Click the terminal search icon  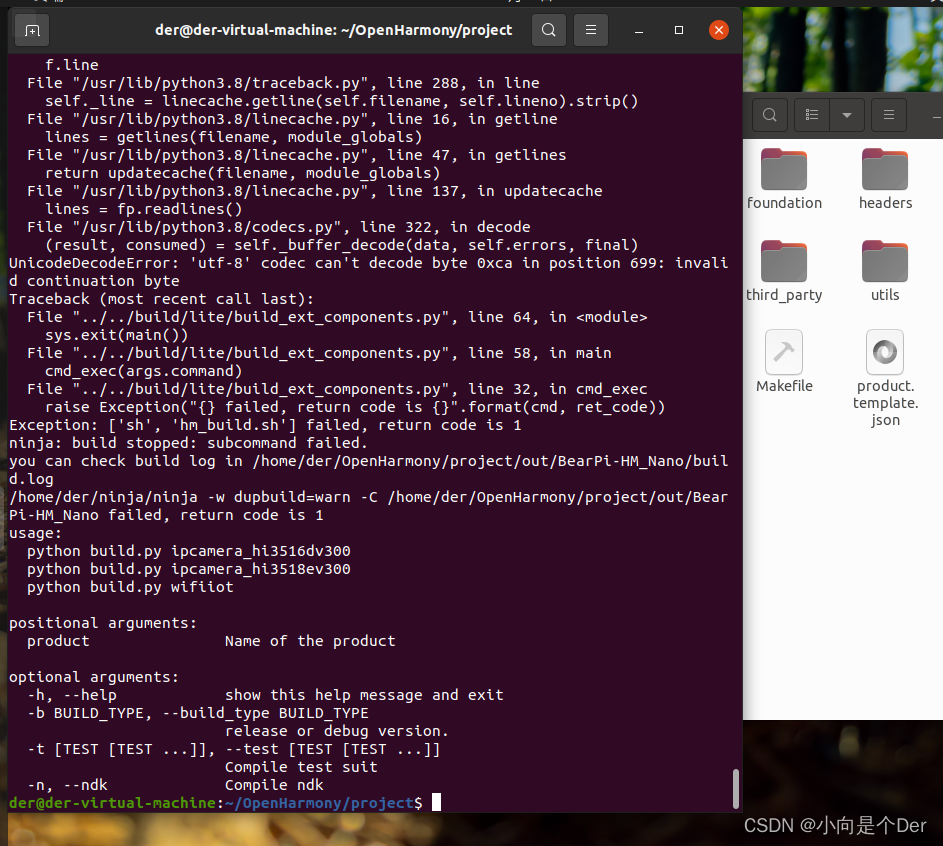[548, 30]
